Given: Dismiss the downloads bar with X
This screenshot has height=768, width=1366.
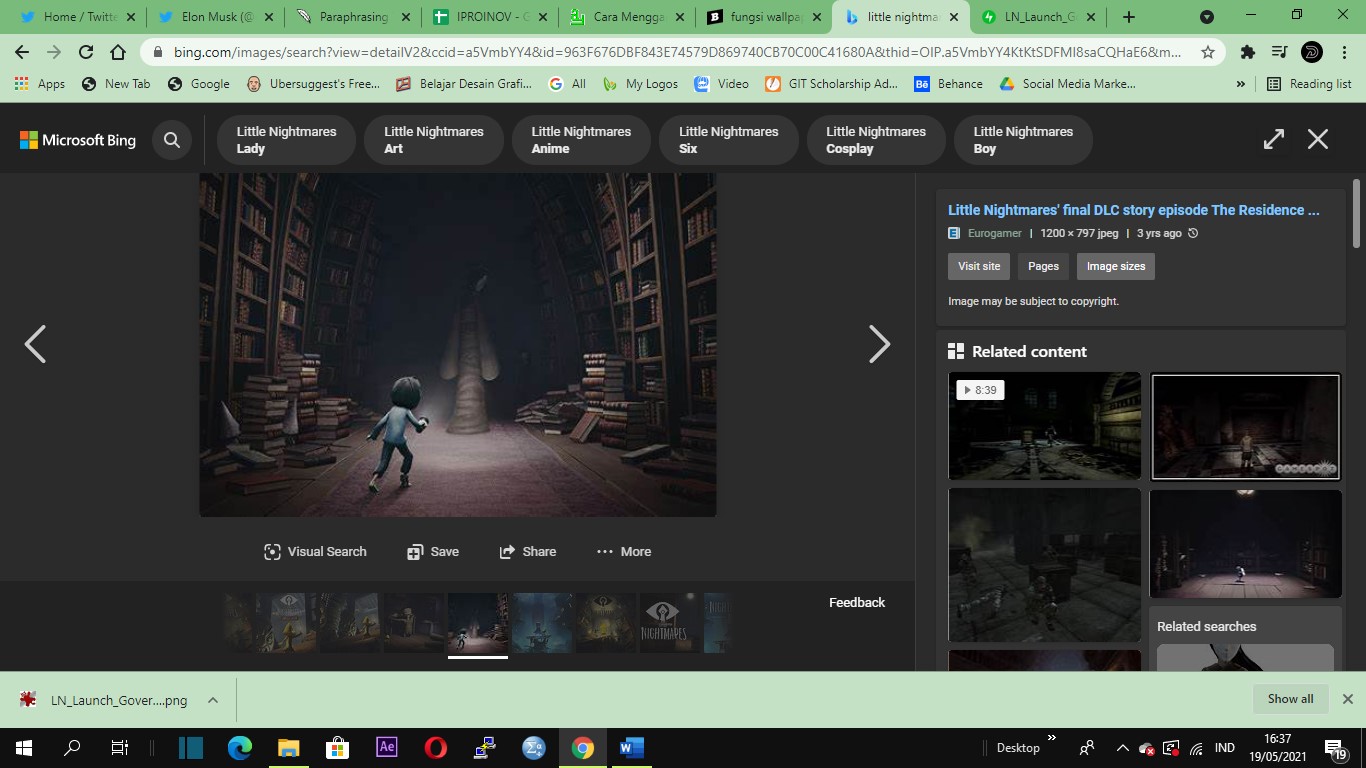Looking at the screenshot, I should [x=1347, y=699].
